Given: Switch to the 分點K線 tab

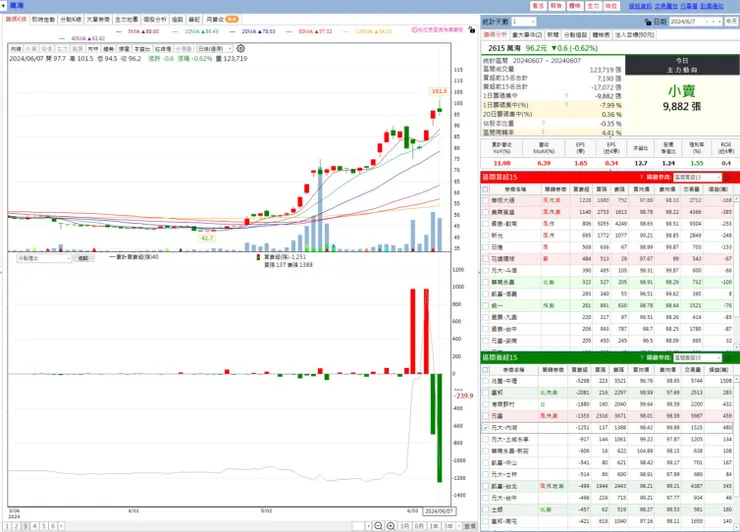Looking at the screenshot, I should click(x=71, y=19).
